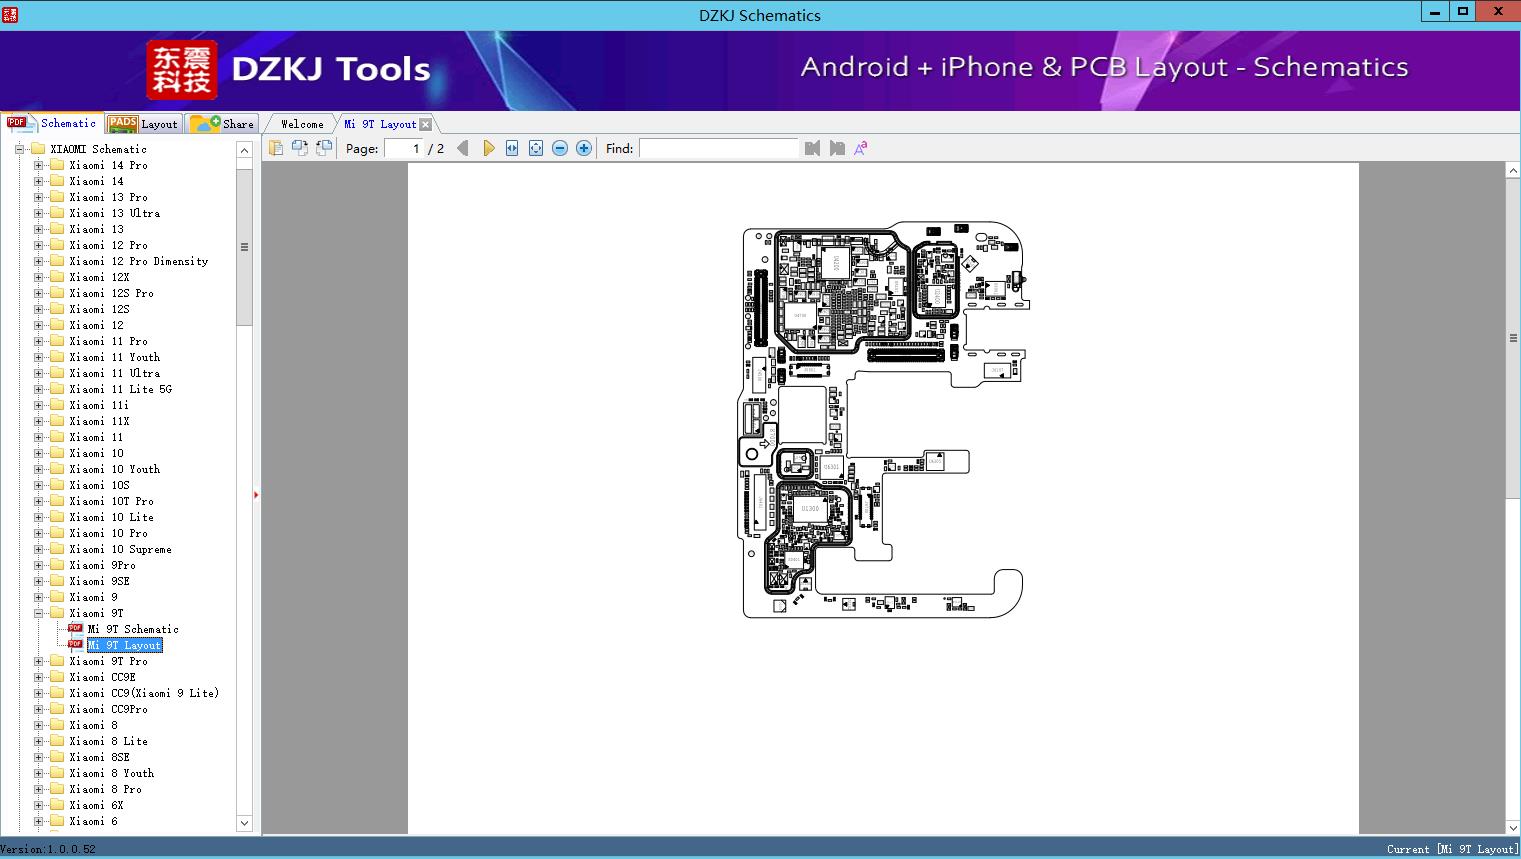
Task: Expand the Xiaomi CC9Pro folder
Action: pos(38,709)
